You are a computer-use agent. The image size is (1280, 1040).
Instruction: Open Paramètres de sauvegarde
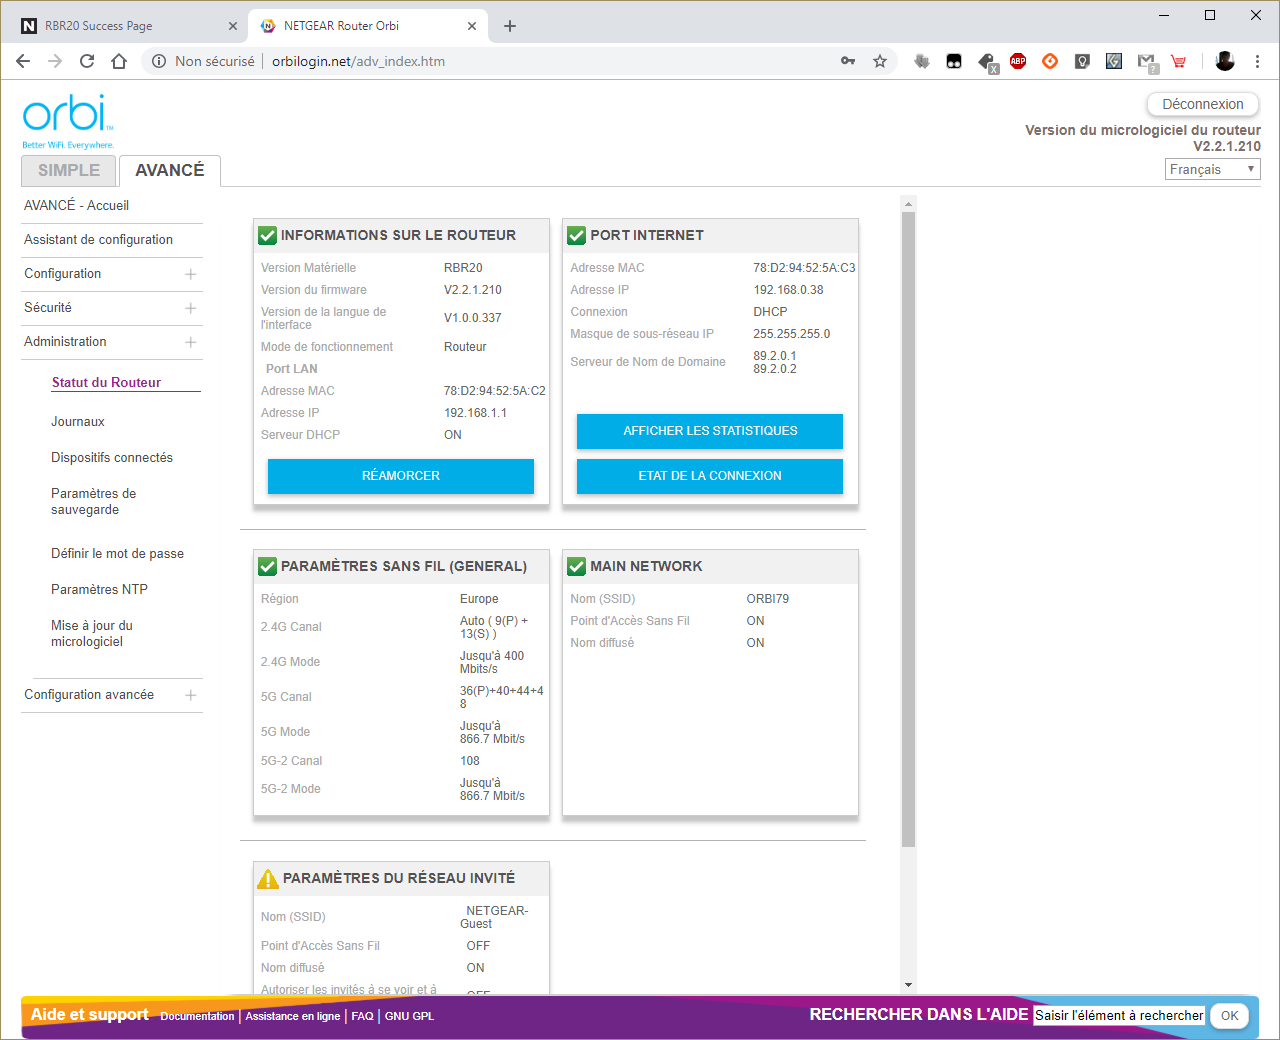click(93, 501)
